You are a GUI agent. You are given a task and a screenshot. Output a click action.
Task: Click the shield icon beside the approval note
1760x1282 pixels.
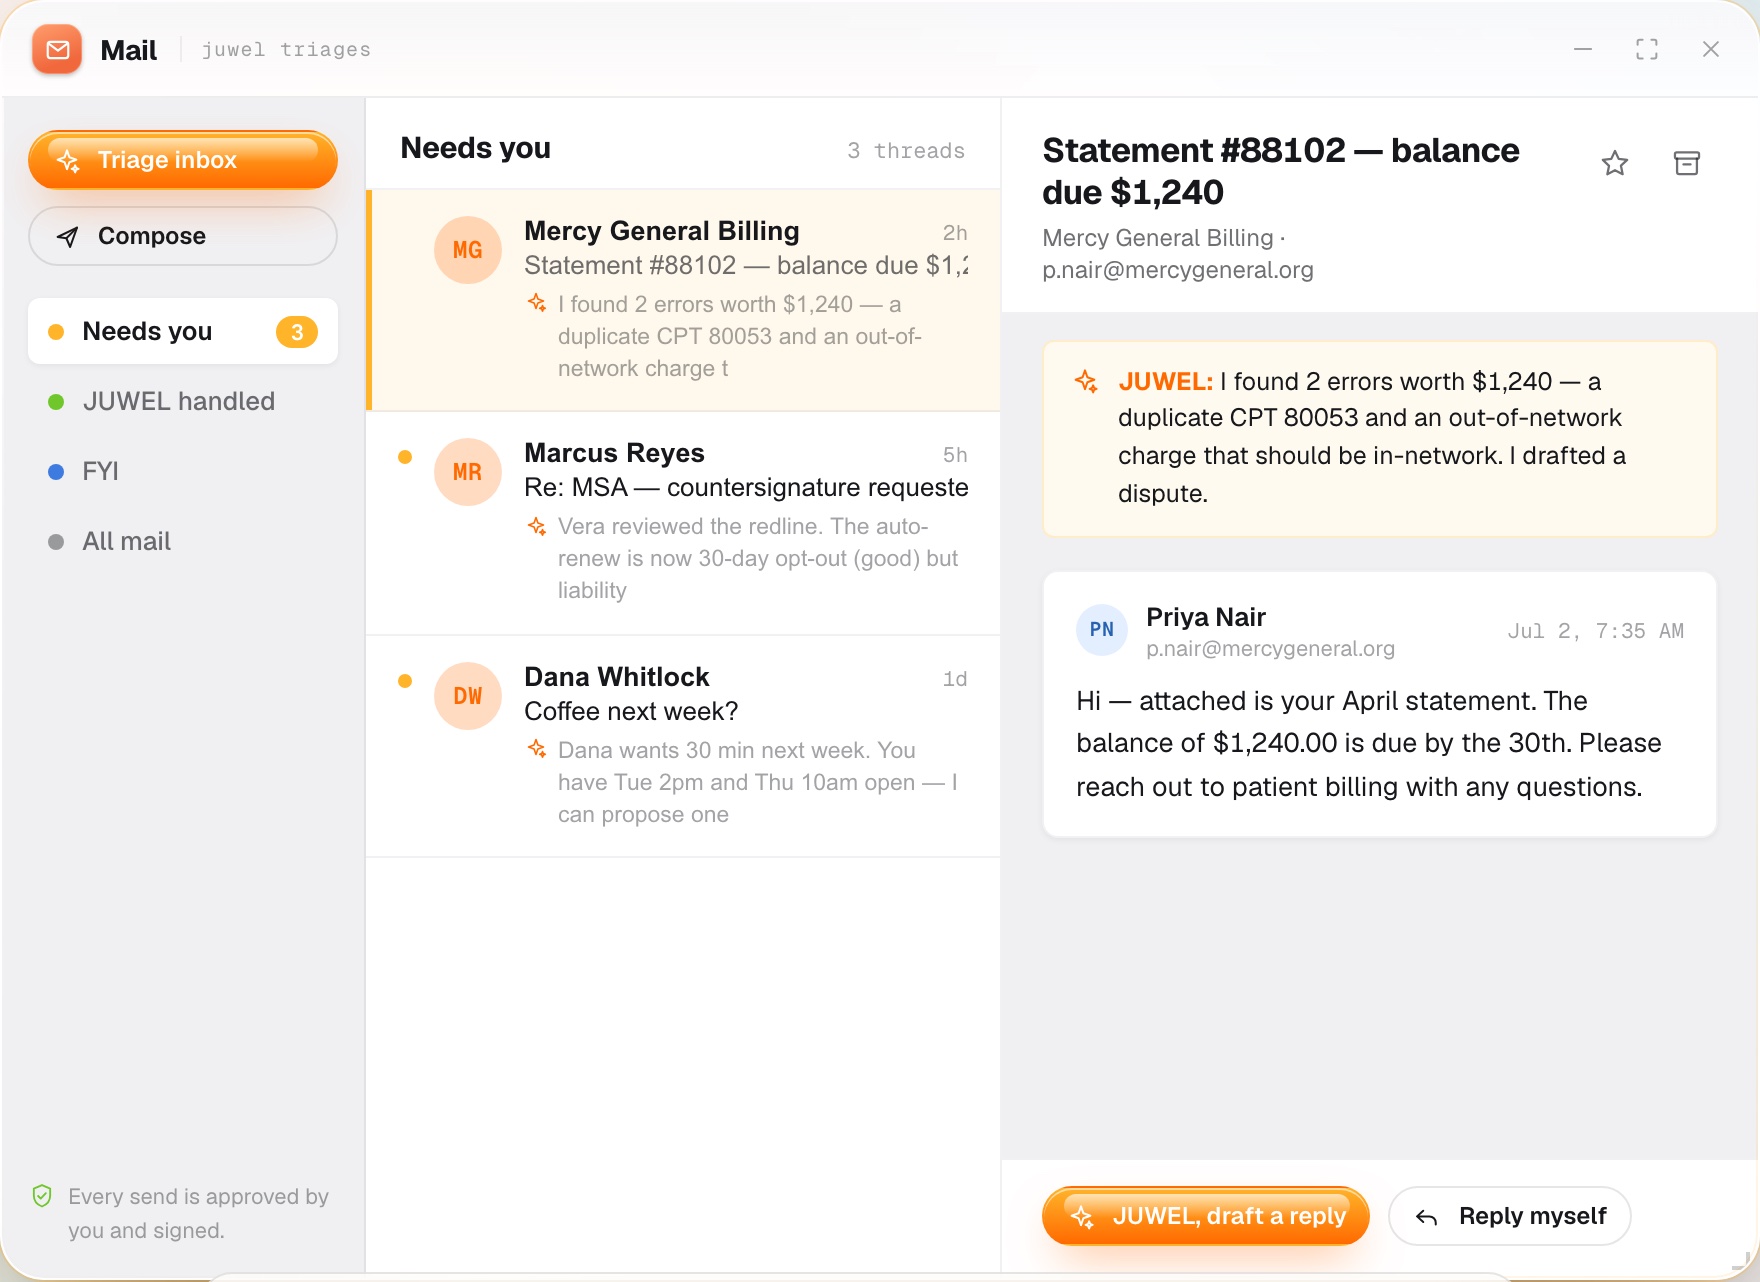point(42,1196)
